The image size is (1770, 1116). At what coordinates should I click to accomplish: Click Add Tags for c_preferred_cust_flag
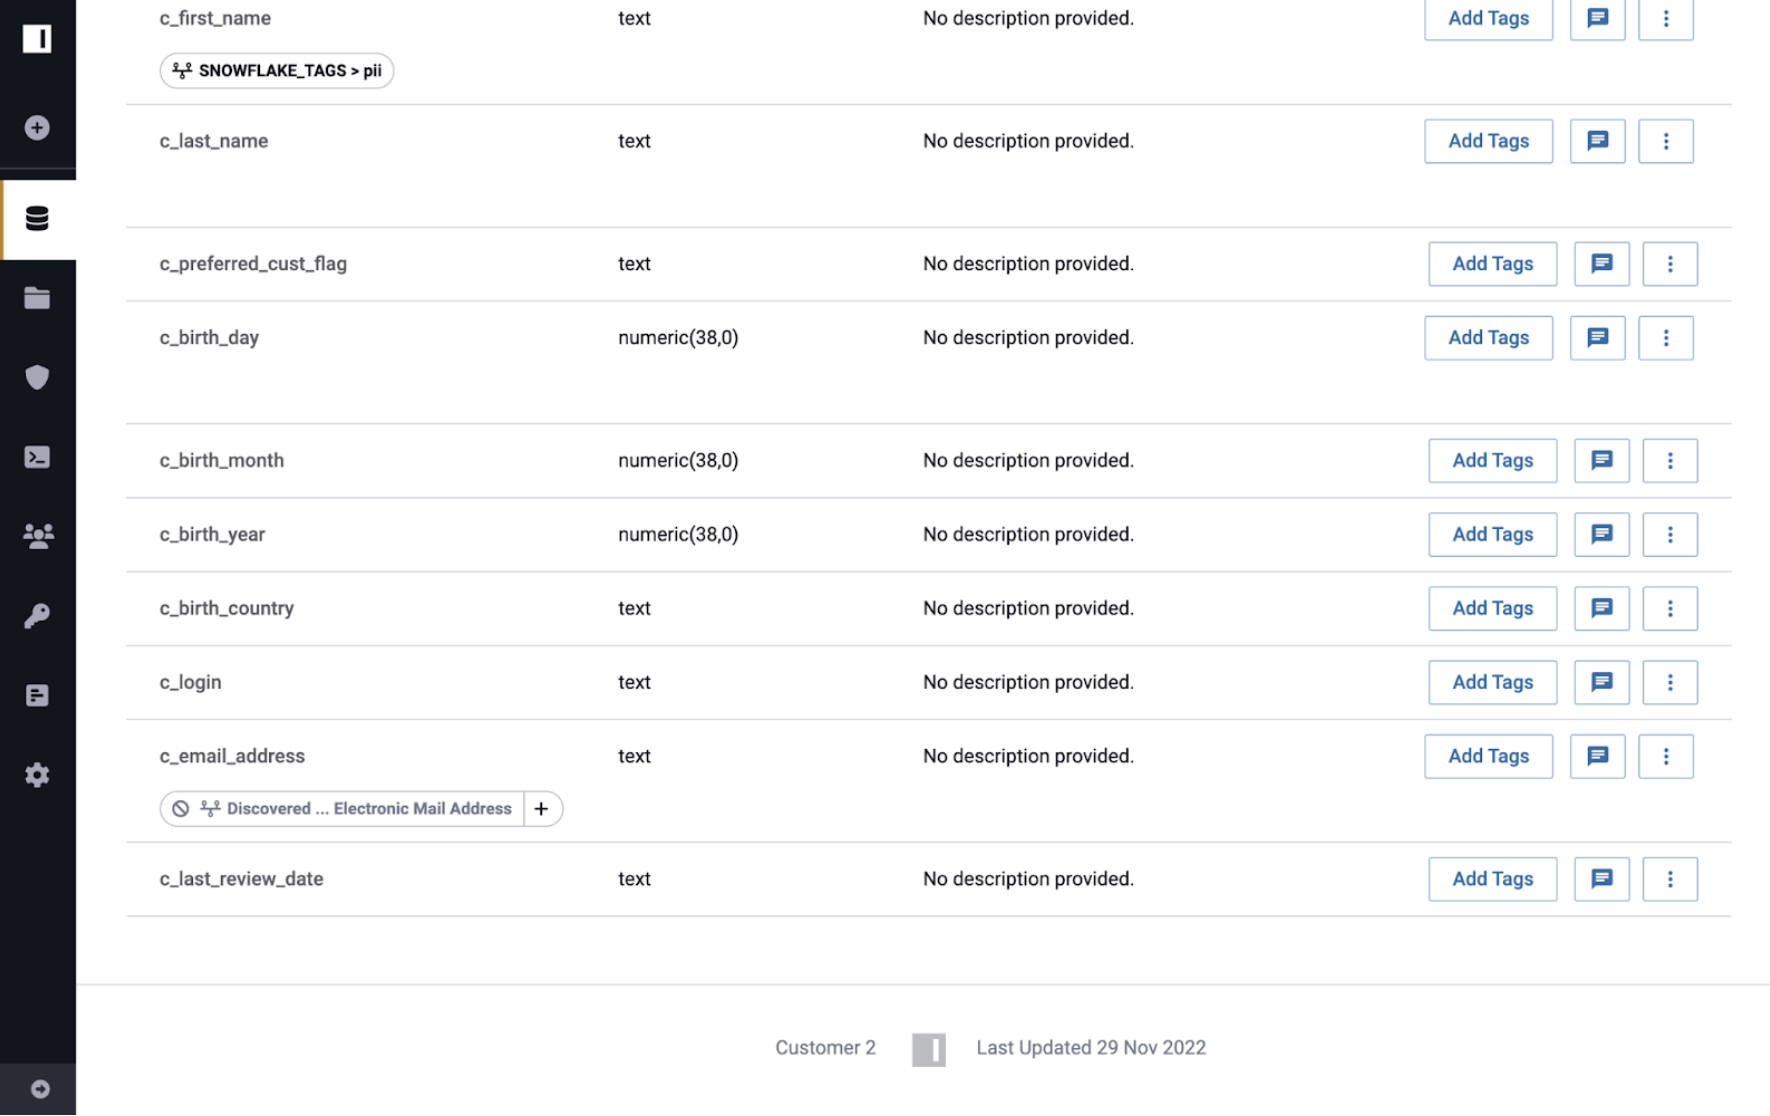coord(1492,264)
